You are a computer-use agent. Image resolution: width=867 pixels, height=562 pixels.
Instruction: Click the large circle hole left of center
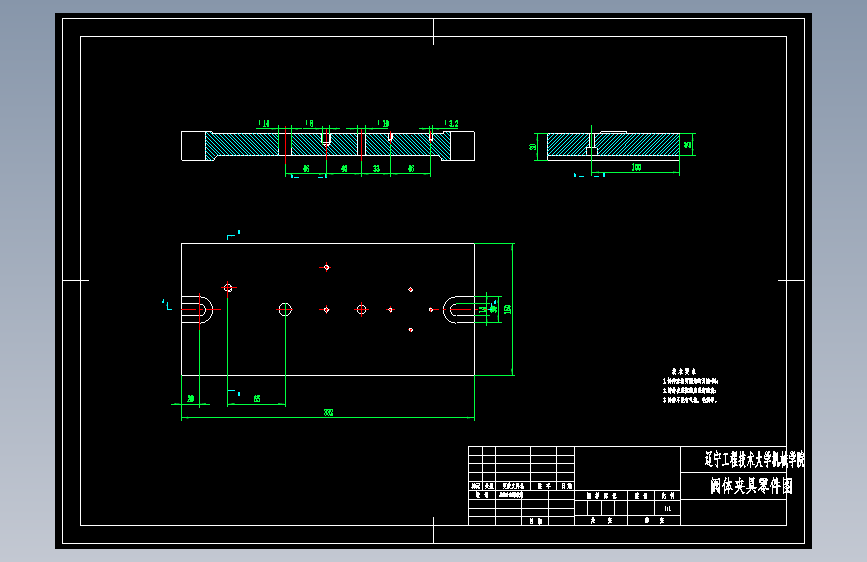tap(285, 310)
